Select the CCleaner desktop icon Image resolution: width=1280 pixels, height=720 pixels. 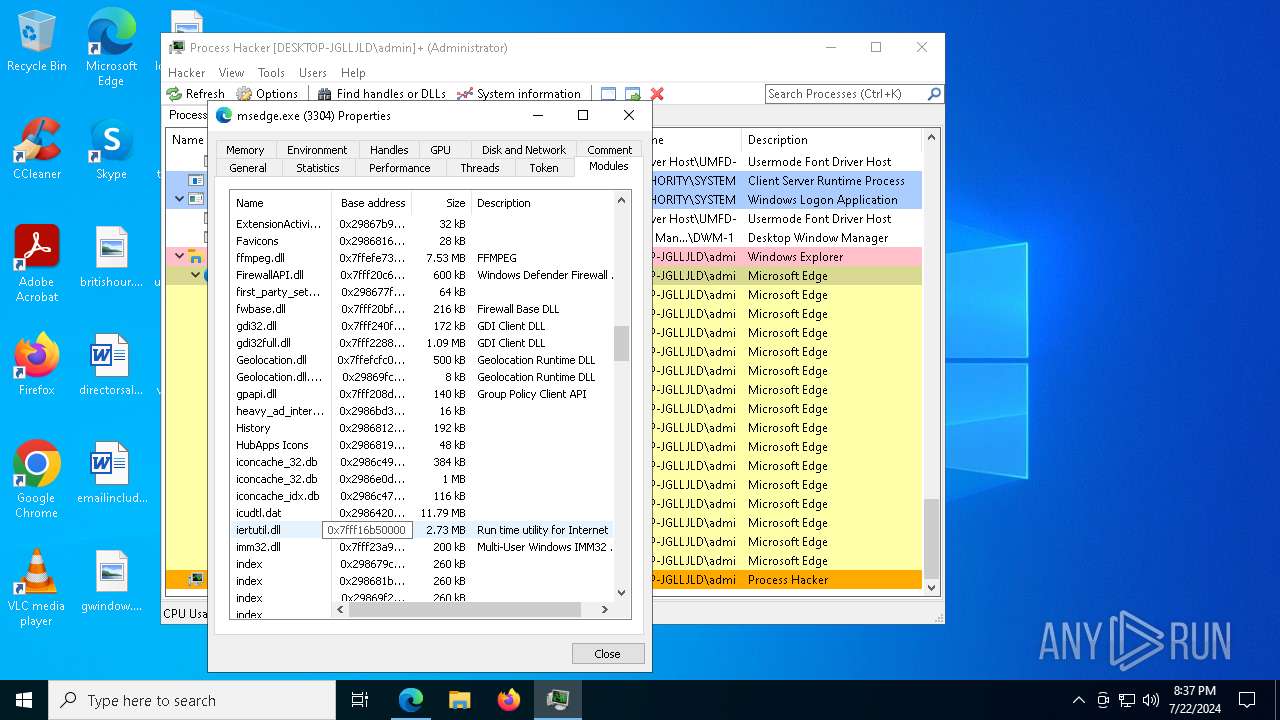[37, 149]
